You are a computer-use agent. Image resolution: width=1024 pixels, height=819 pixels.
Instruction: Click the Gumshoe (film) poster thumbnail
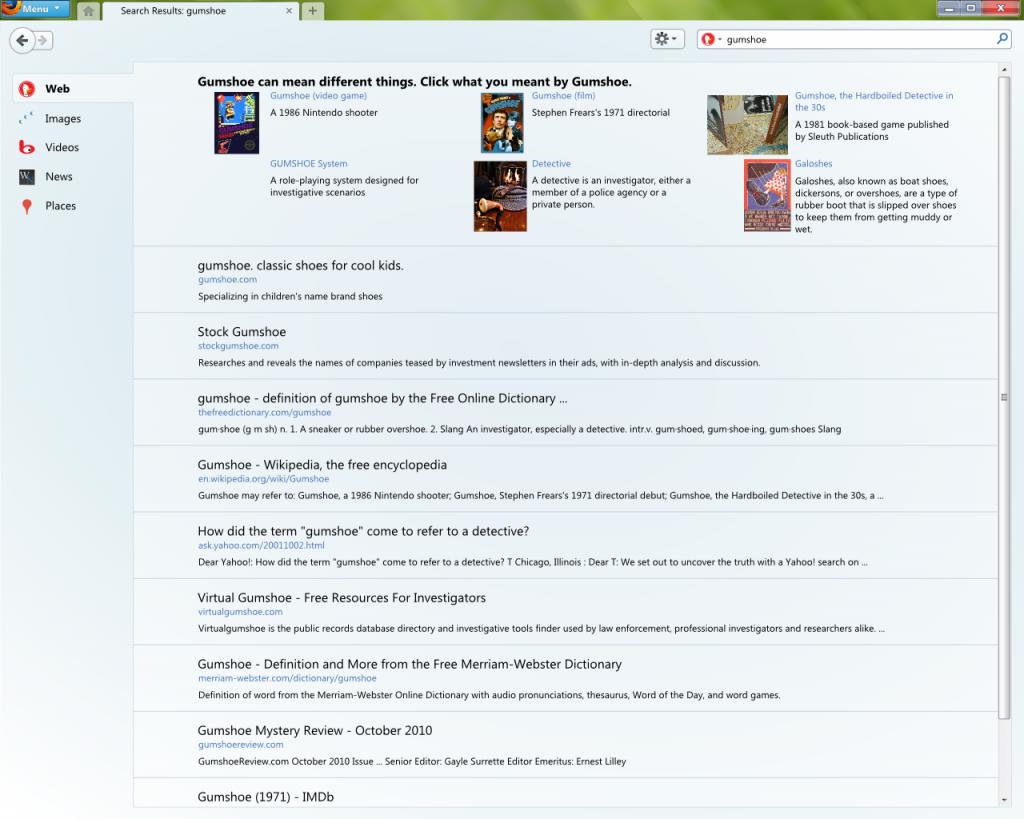(502, 123)
